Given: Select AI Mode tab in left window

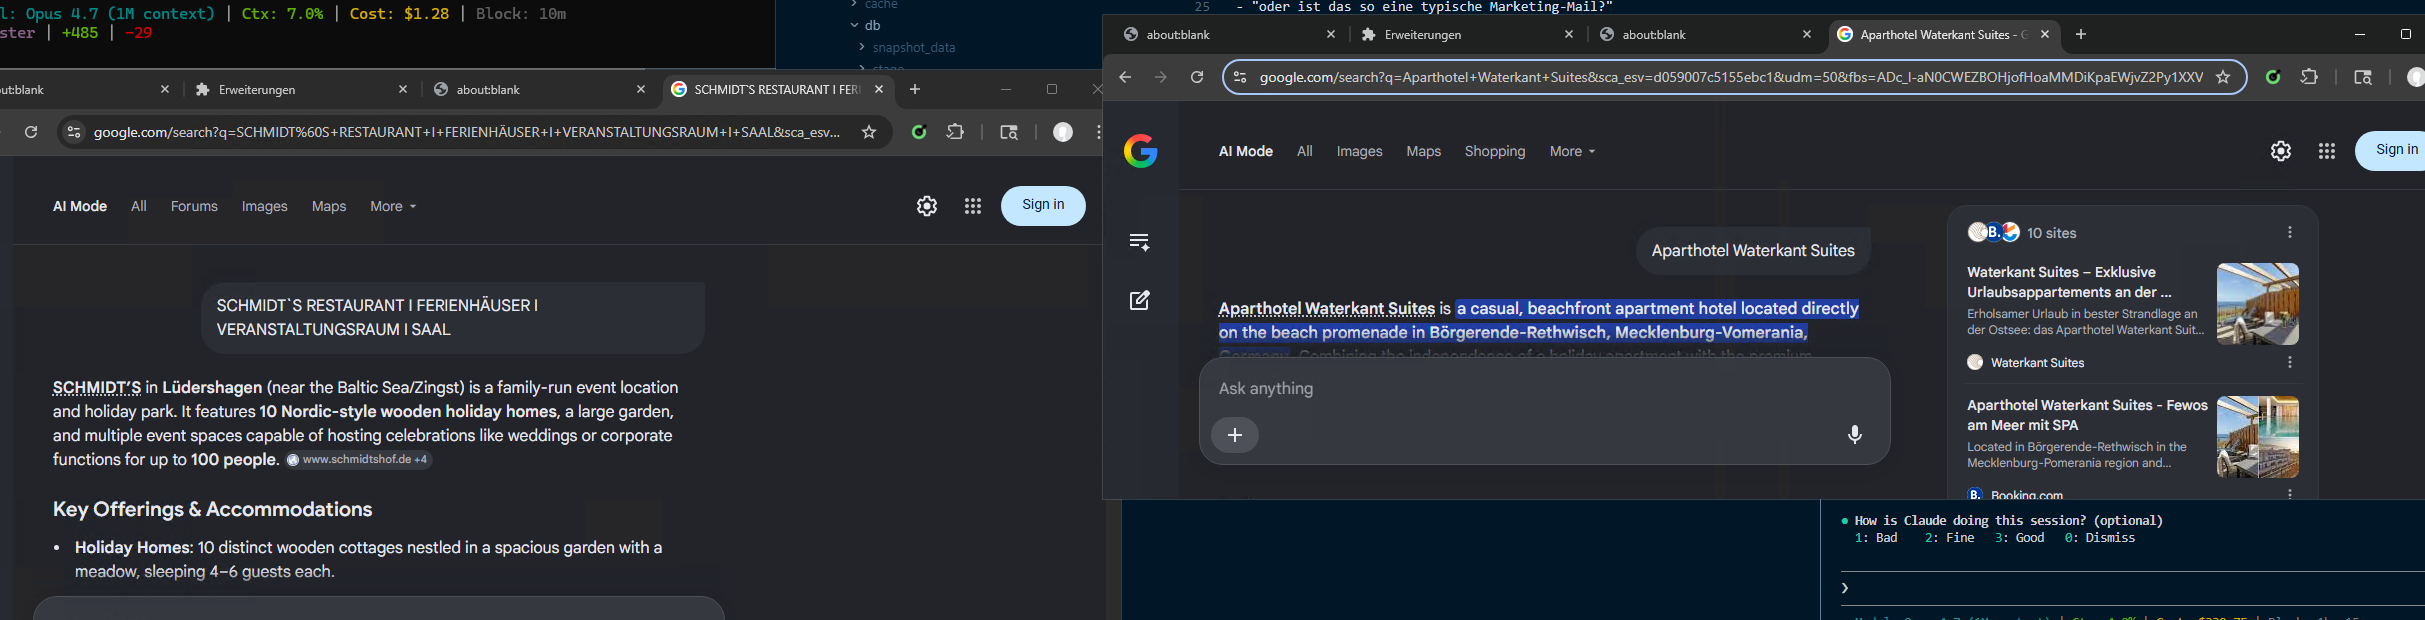Looking at the screenshot, I should coord(80,206).
